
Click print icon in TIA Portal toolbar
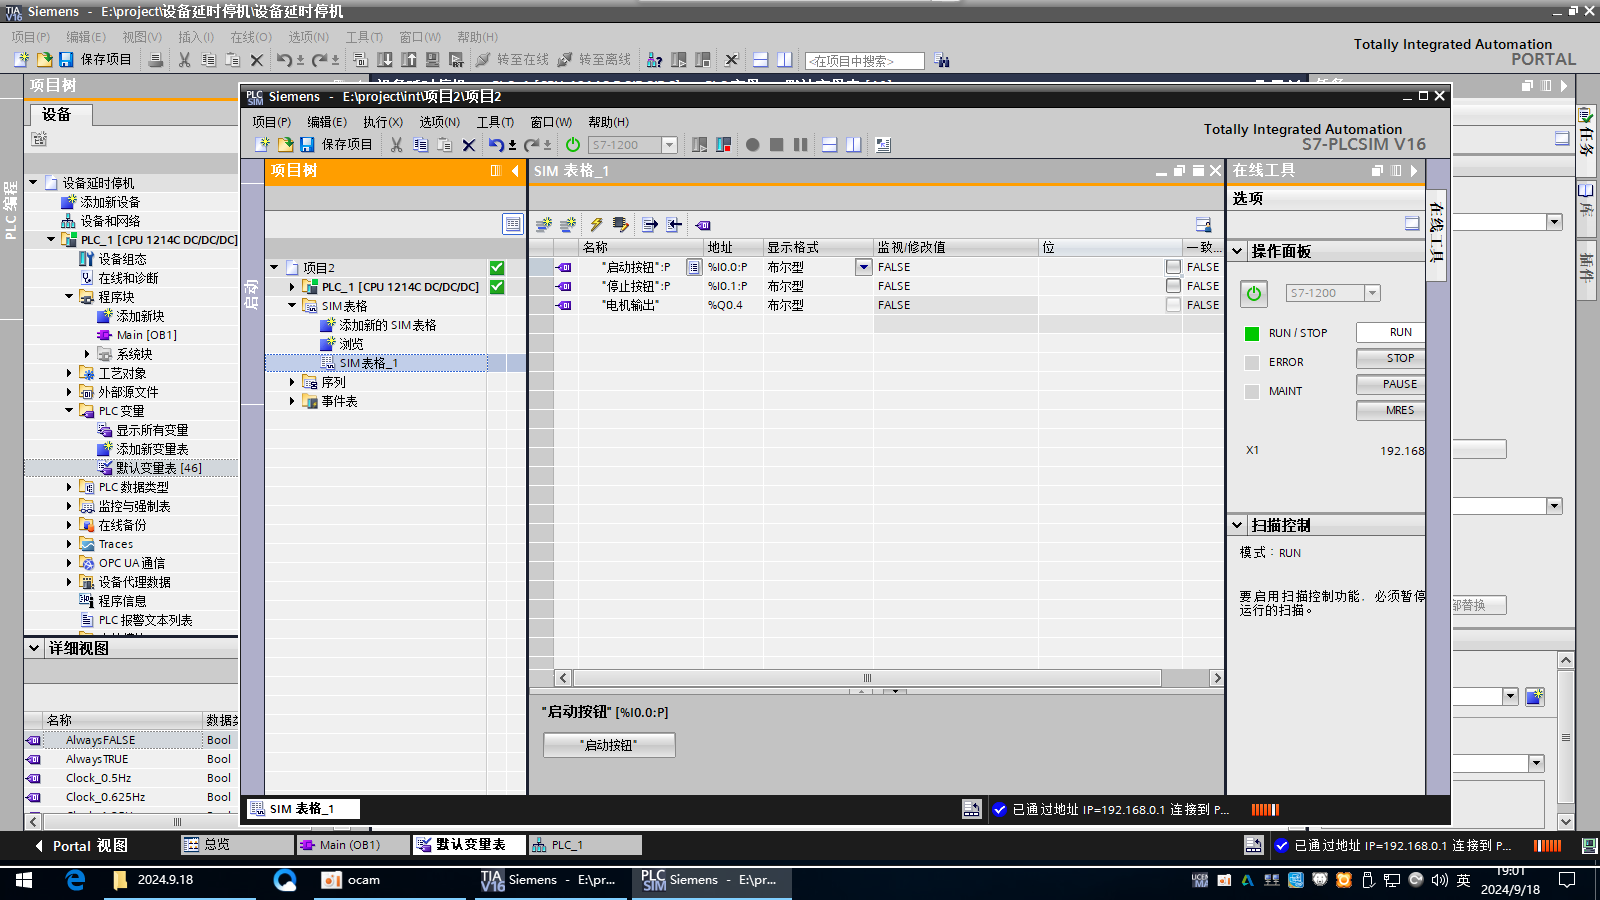[x=156, y=60]
